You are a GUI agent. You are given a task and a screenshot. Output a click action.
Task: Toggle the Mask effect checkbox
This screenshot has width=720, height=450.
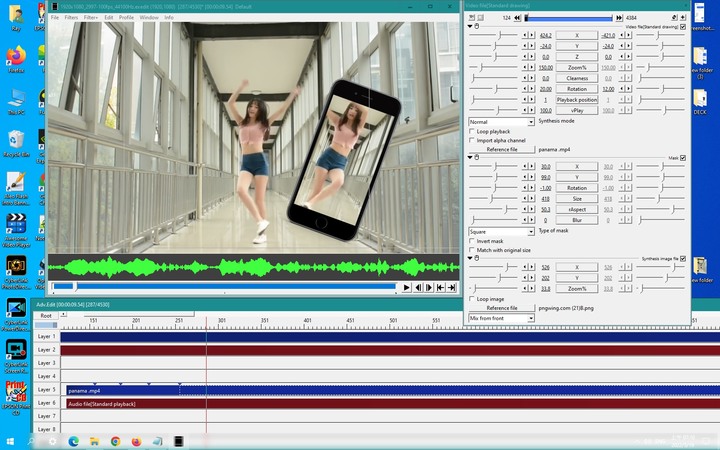coord(683,158)
